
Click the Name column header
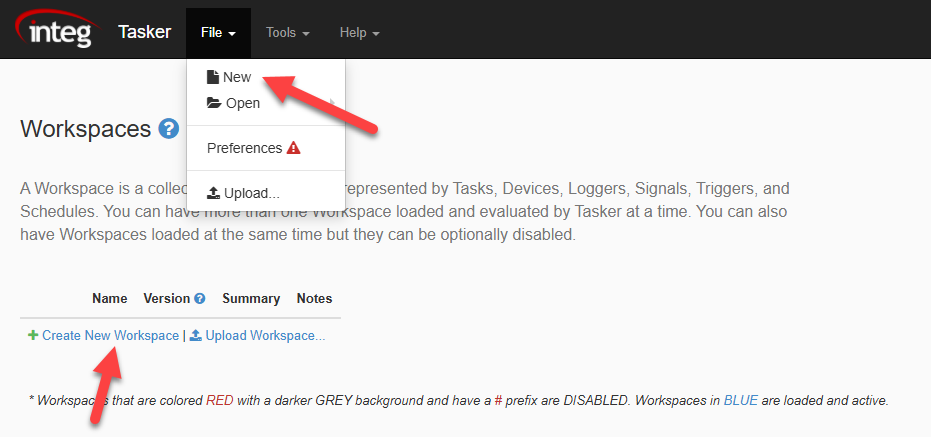[110, 299]
